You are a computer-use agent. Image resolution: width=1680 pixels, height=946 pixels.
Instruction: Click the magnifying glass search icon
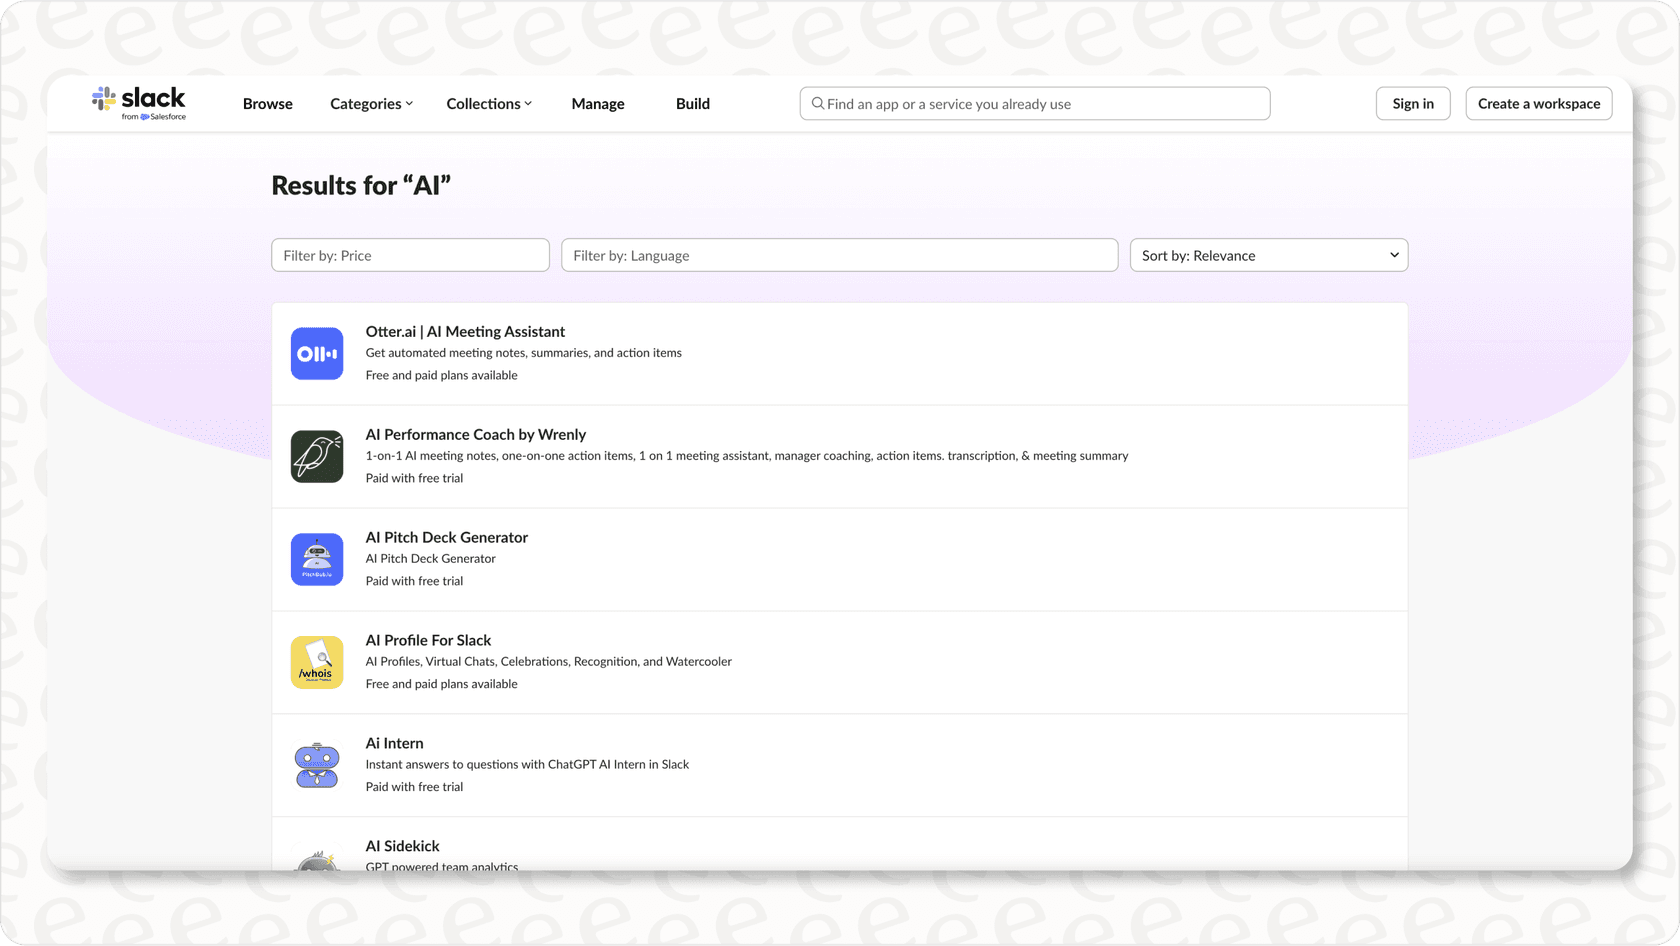(817, 103)
